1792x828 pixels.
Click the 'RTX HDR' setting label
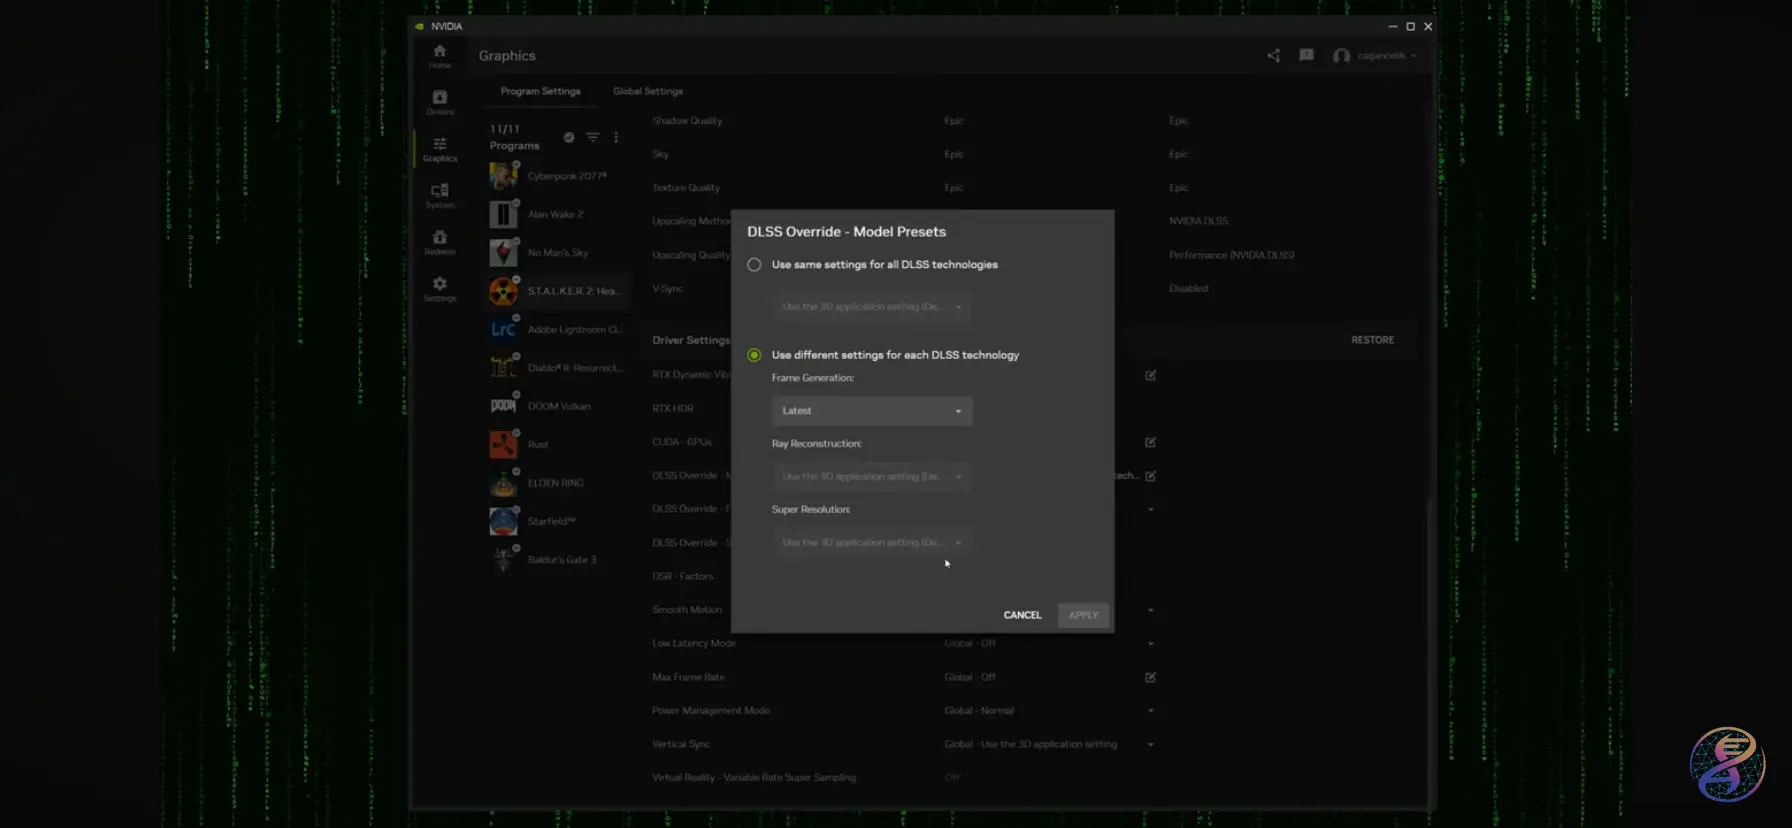(673, 409)
